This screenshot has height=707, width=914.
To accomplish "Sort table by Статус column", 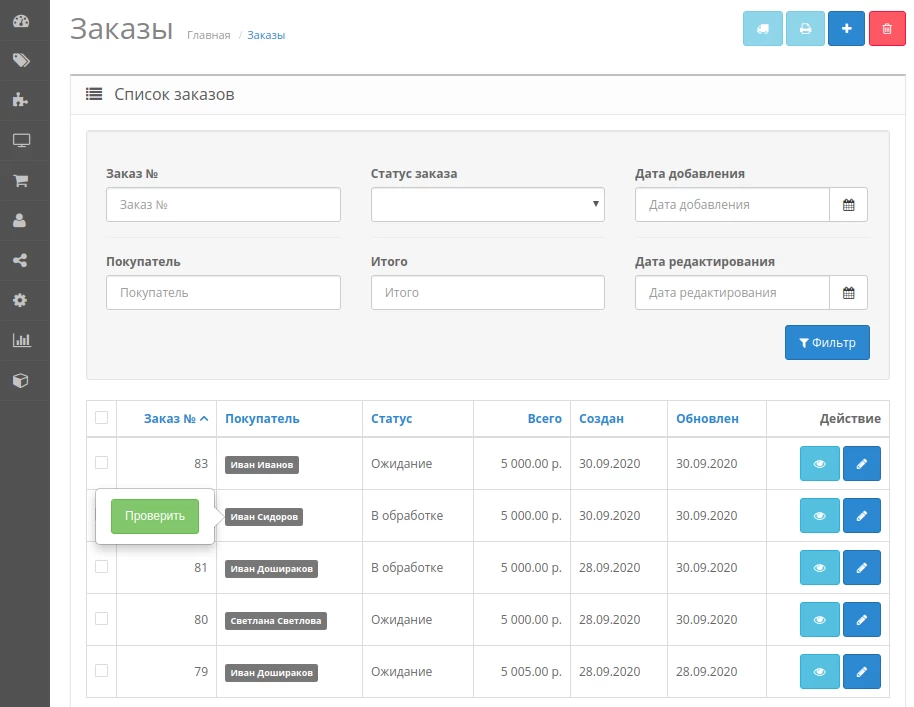I will 392,418.
